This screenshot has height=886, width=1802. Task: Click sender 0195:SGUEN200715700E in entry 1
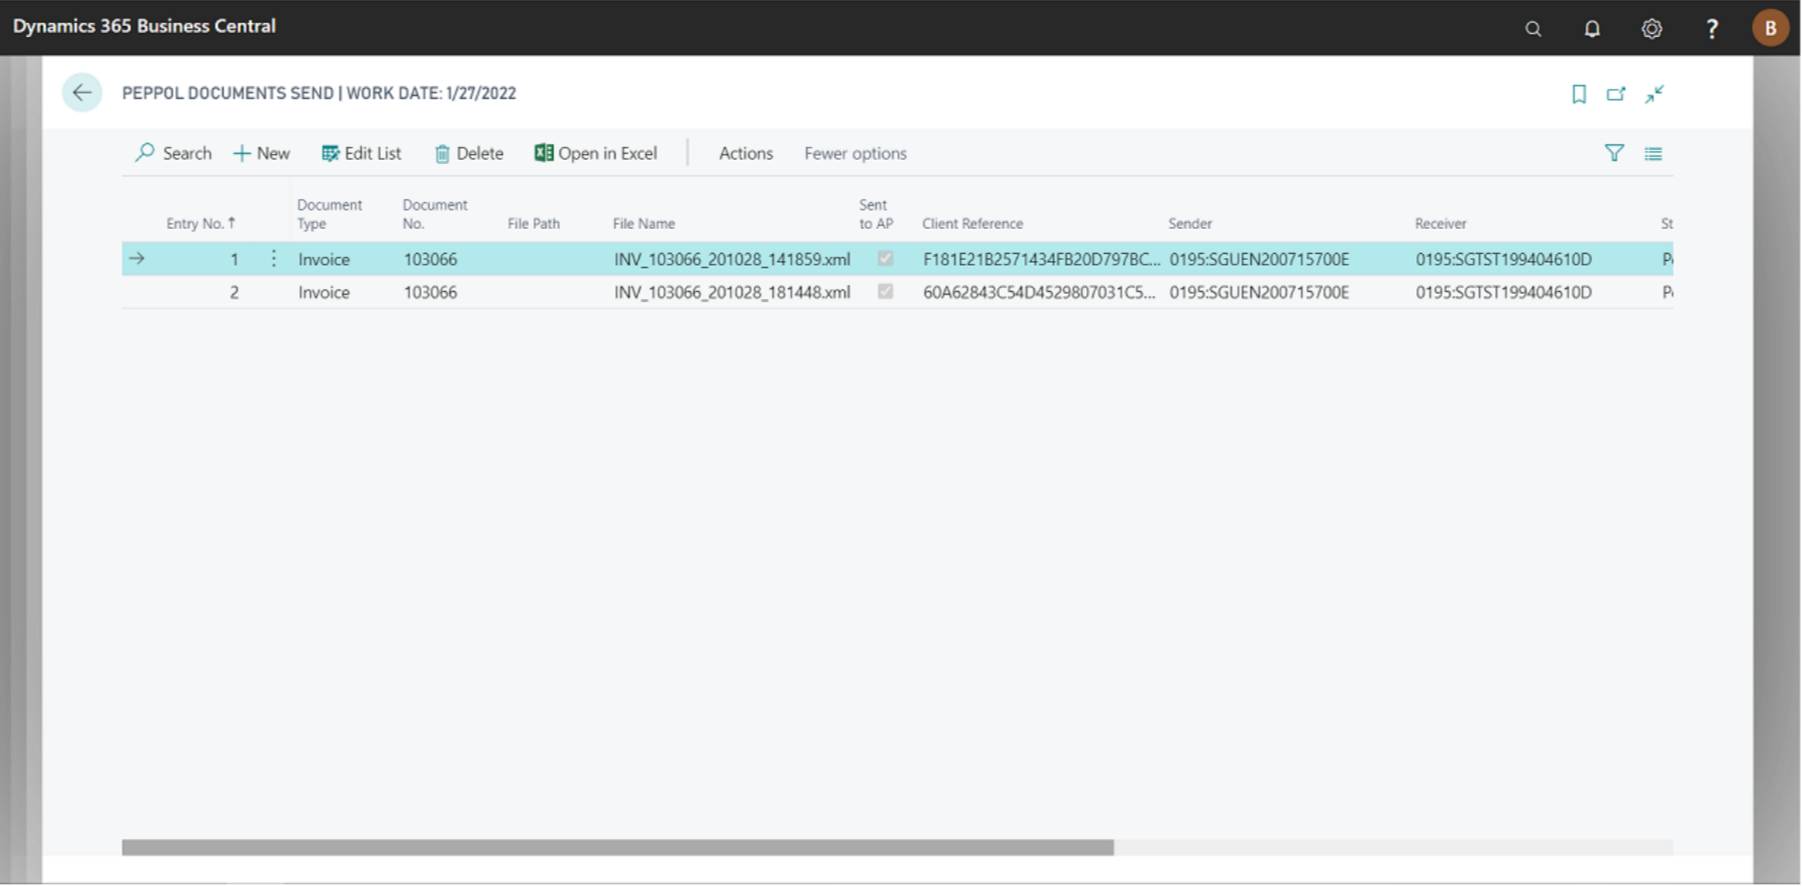click(1259, 259)
